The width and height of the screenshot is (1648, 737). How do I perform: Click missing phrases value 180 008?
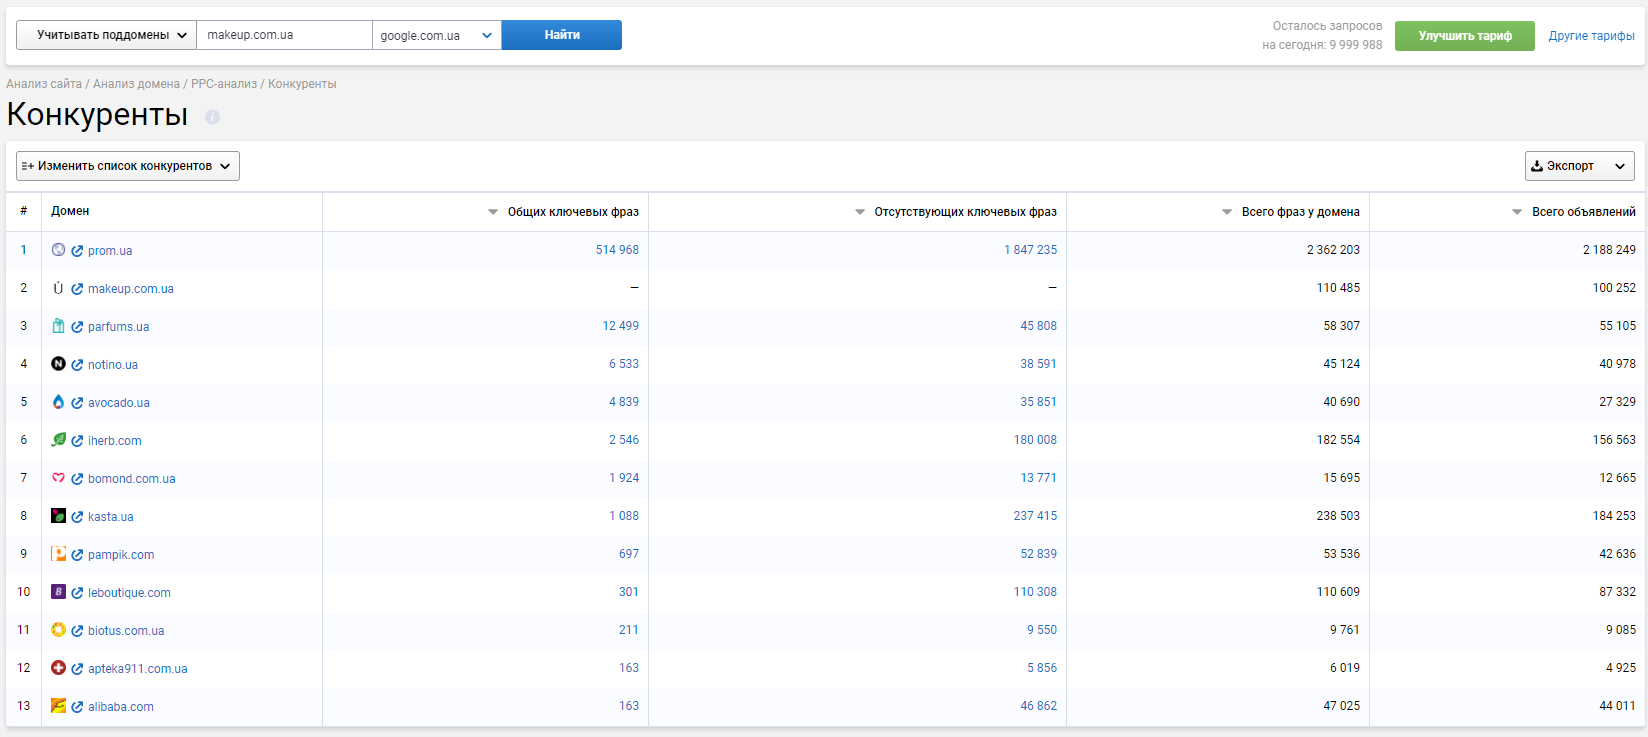tap(1035, 440)
